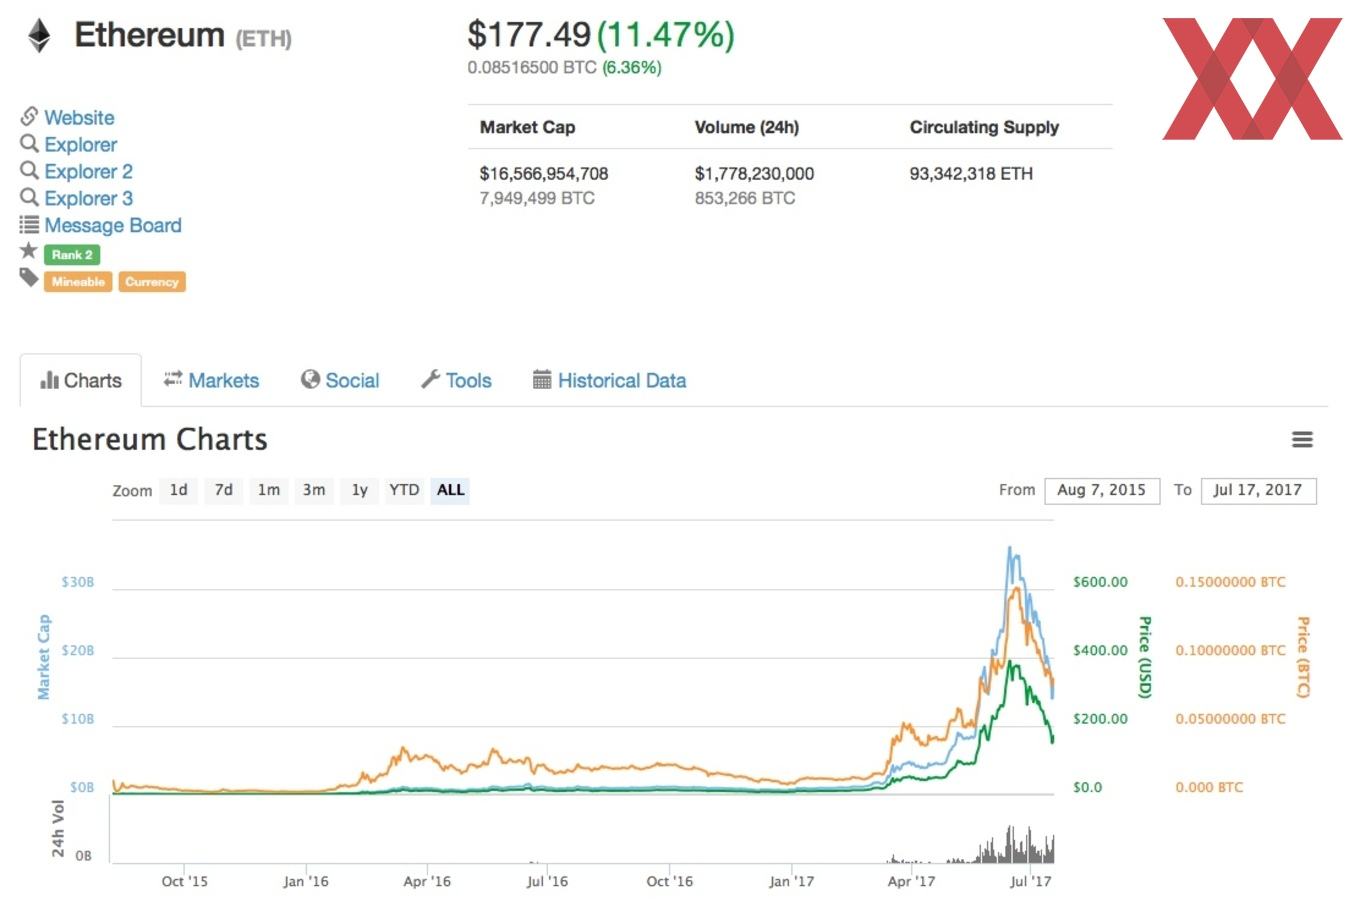Open the Explorer 3 link
Image resolution: width=1360 pixels, height=907 pixels.
pos(88,199)
